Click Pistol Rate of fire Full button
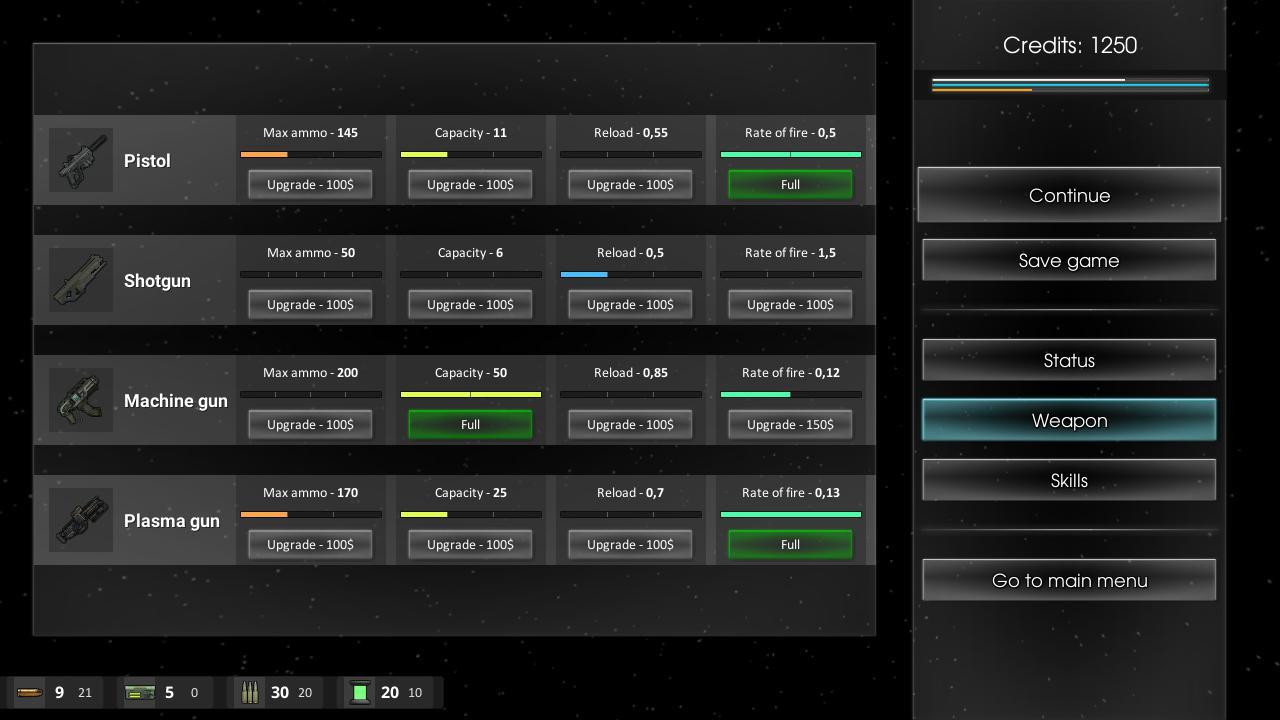1280x720 pixels. pyautogui.click(x=790, y=184)
